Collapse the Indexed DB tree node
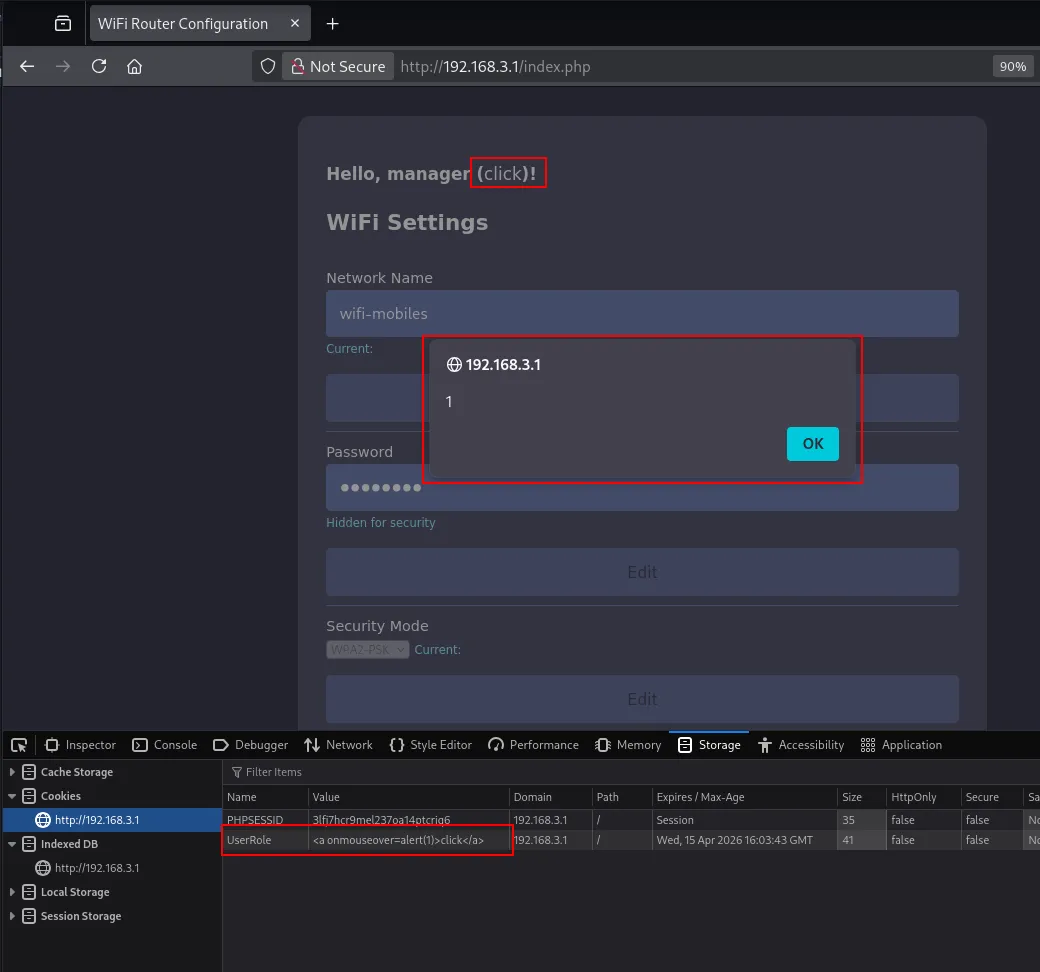Screen dimensions: 1040x972 coord(12,844)
